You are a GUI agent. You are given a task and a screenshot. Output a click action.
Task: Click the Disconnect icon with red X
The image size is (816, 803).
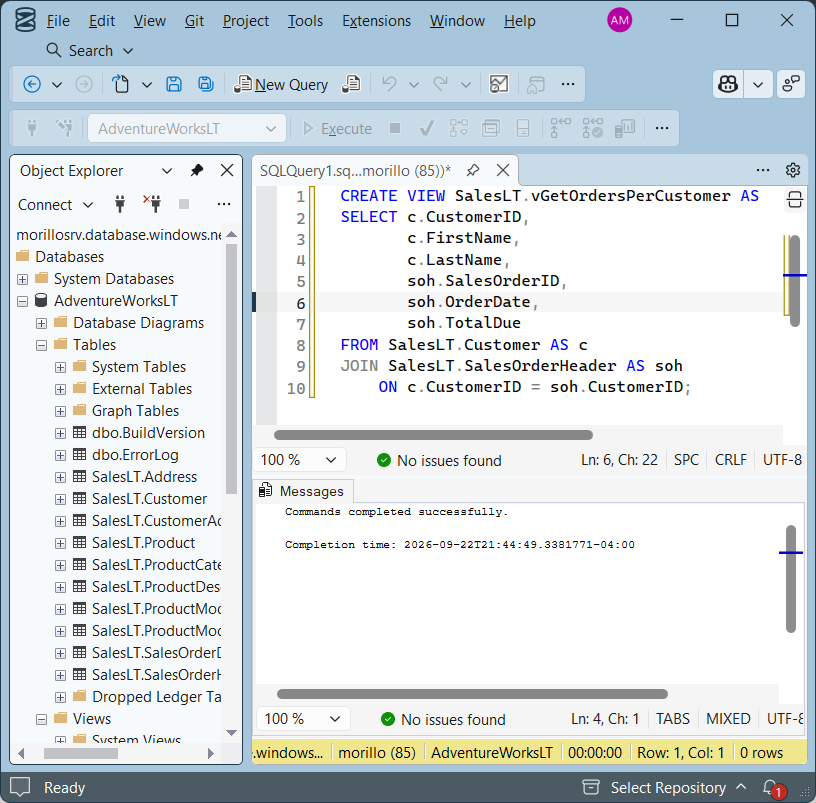(152, 204)
